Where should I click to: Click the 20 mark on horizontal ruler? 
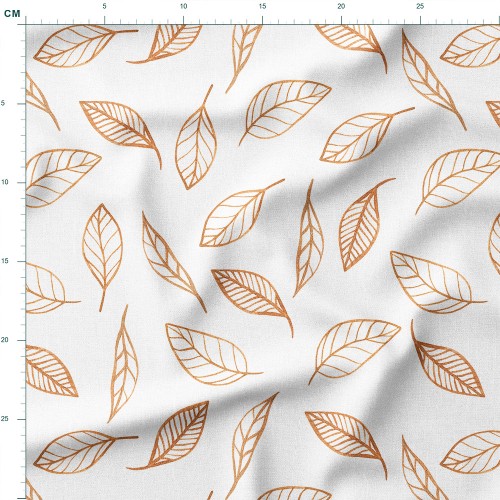341,6
